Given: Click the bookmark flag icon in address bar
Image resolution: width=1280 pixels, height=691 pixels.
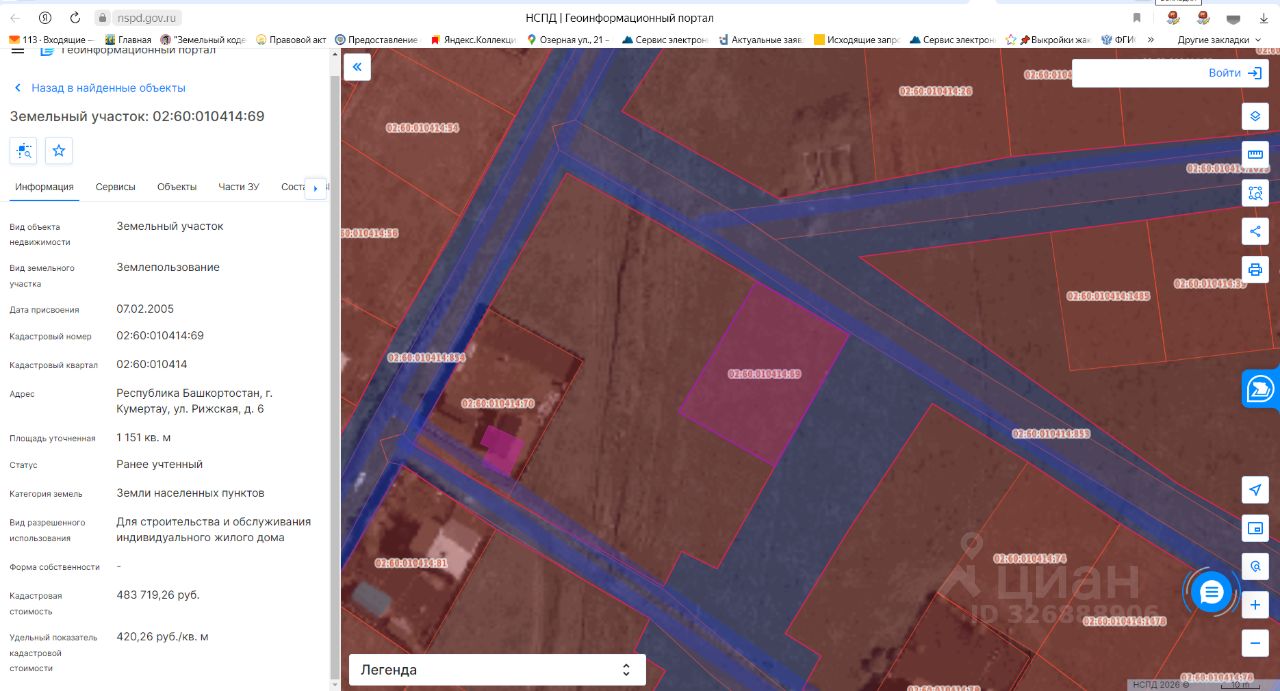Looking at the screenshot, I should tap(1136, 18).
